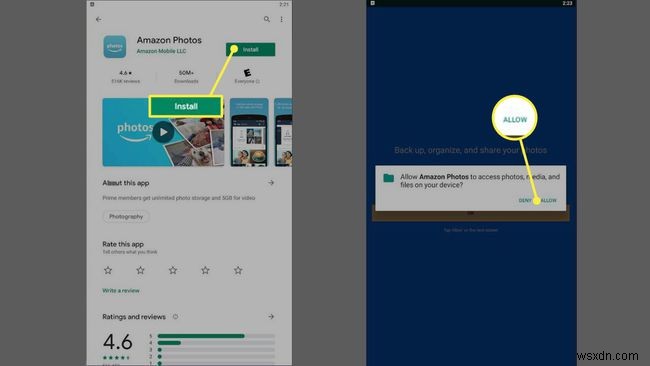This screenshot has height=366, width=650.
Task: Open the three-dot overflow menu
Action: (x=281, y=19)
